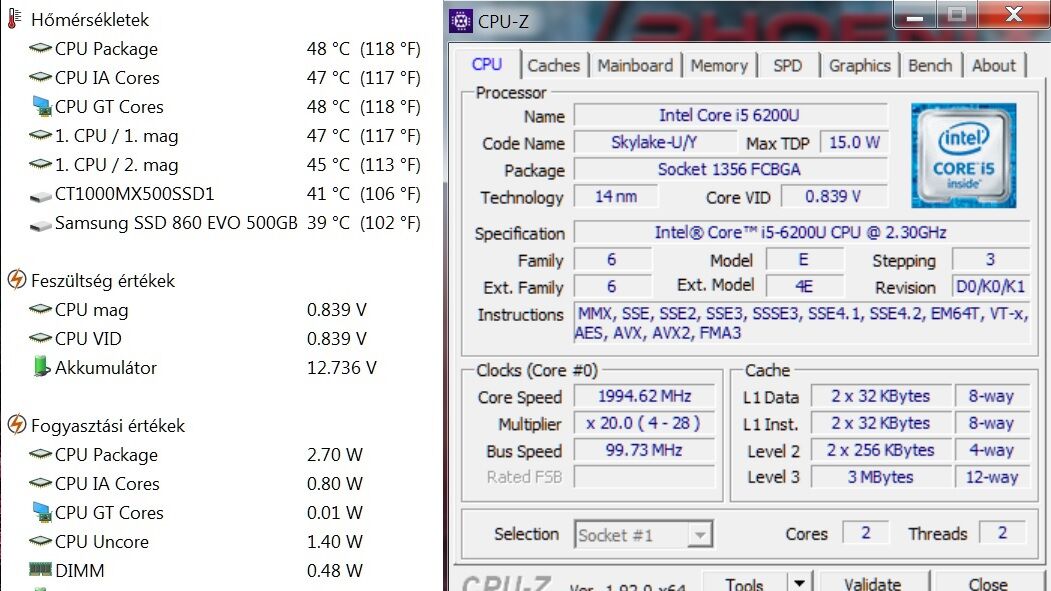
Task: Click the Cores count value
Action: tap(865, 533)
